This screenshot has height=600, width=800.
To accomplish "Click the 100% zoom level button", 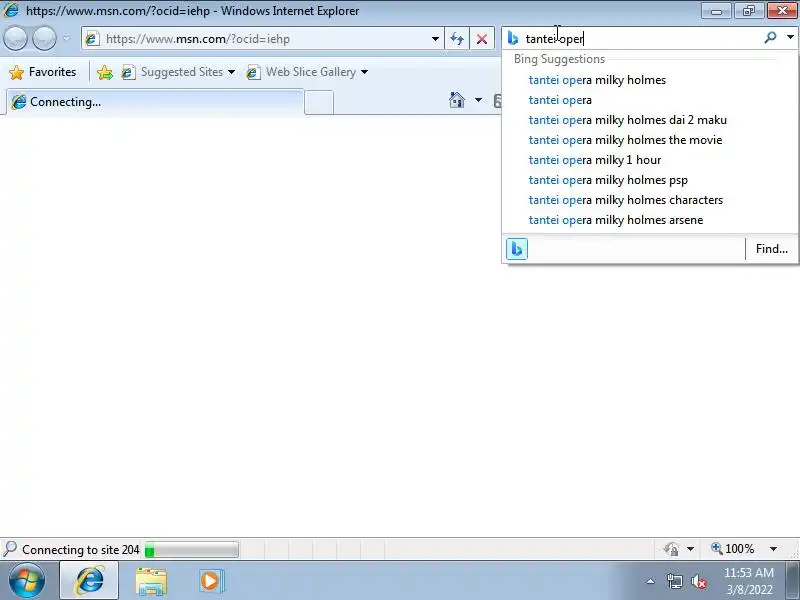I will (733, 549).
